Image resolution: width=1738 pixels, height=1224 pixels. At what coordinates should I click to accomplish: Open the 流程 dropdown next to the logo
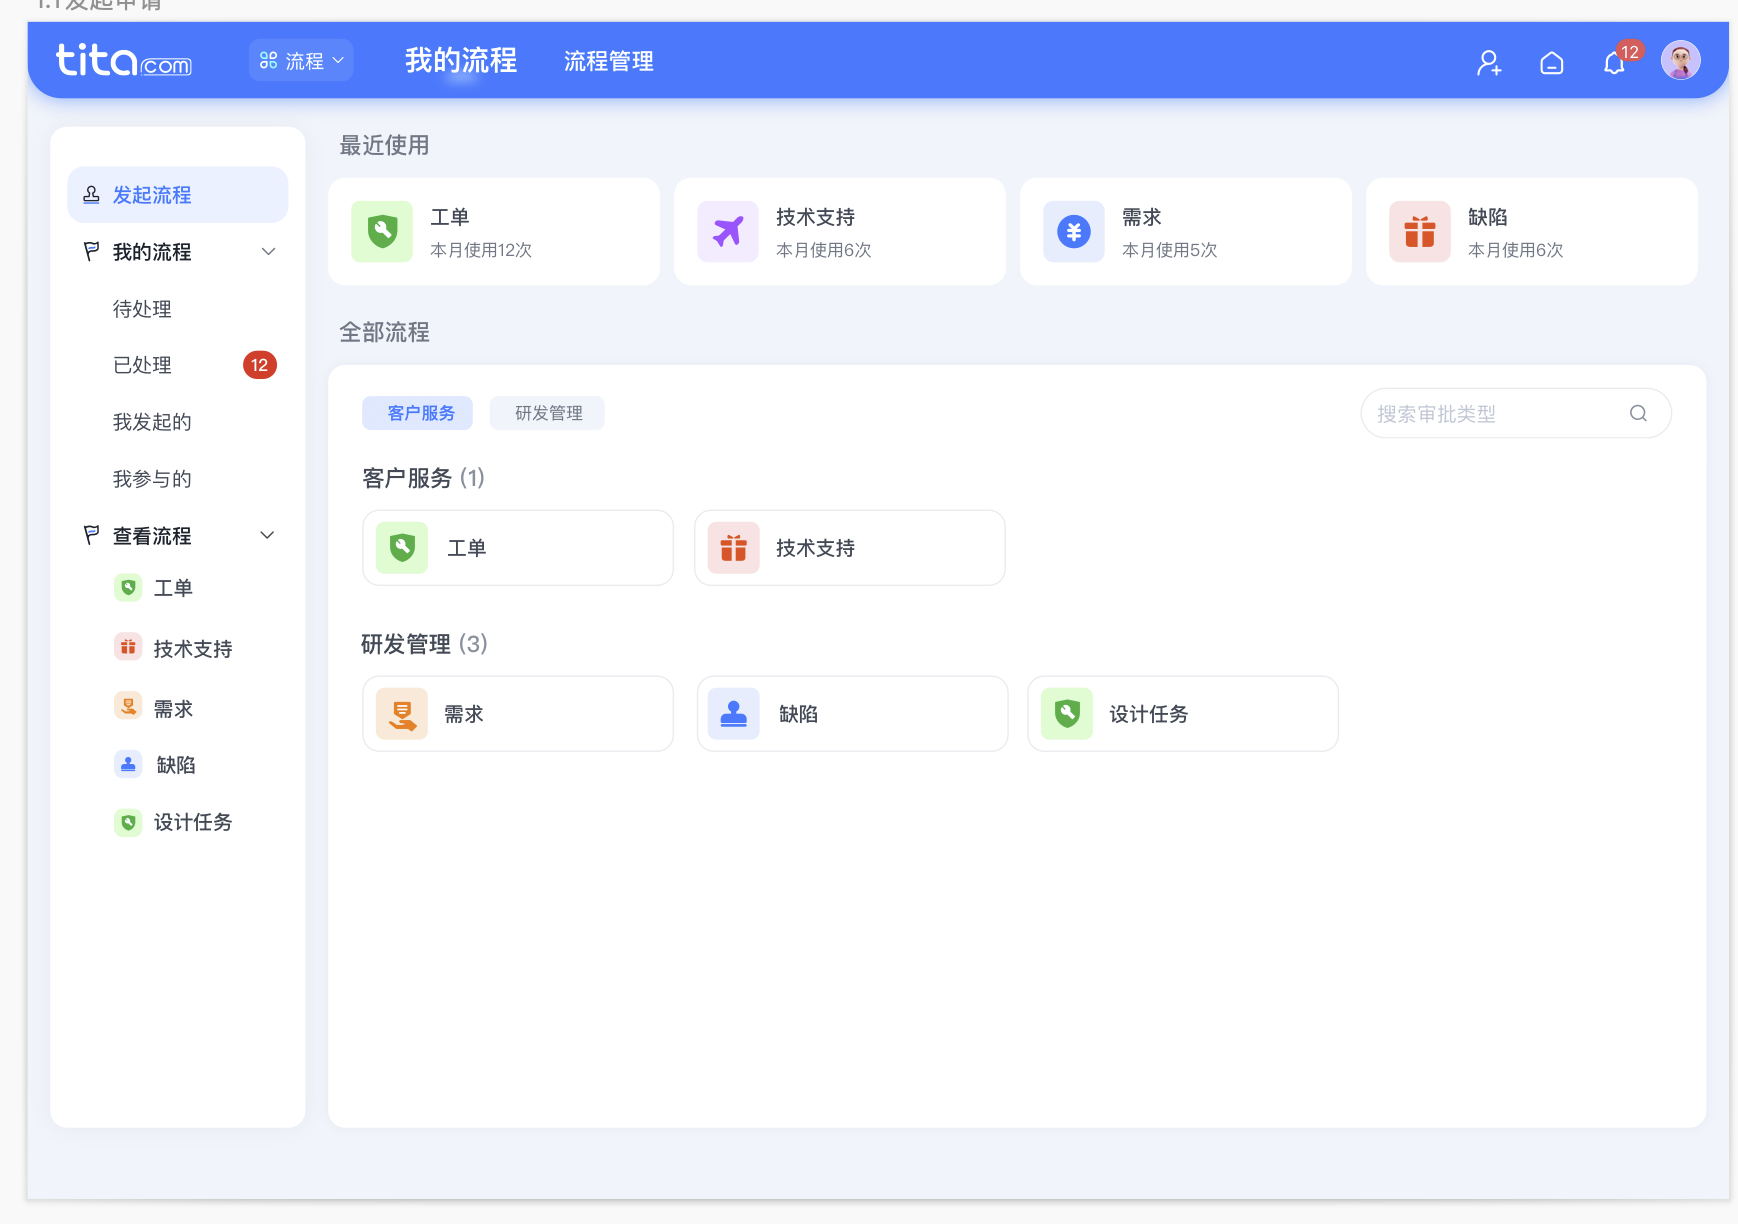[301, 60]
